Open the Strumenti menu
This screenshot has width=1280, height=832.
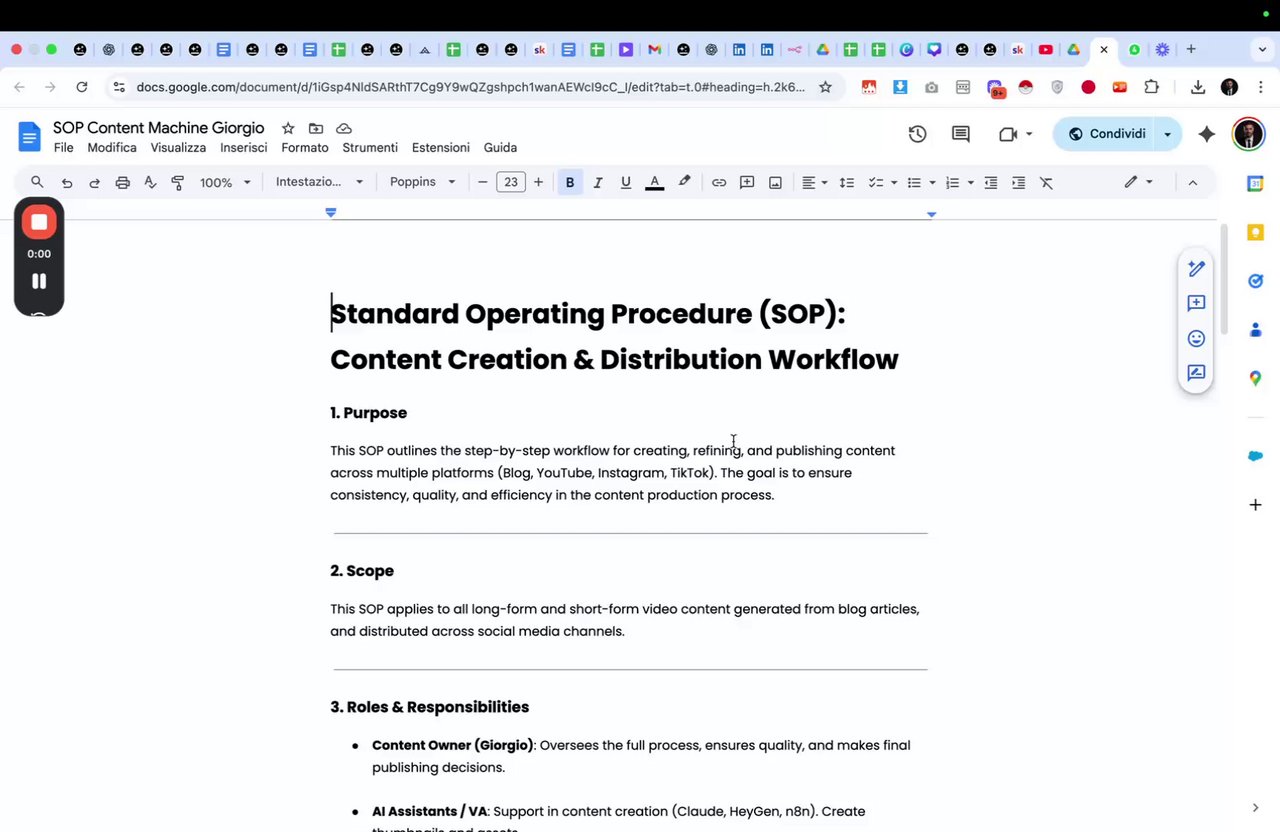coord(370,148)
